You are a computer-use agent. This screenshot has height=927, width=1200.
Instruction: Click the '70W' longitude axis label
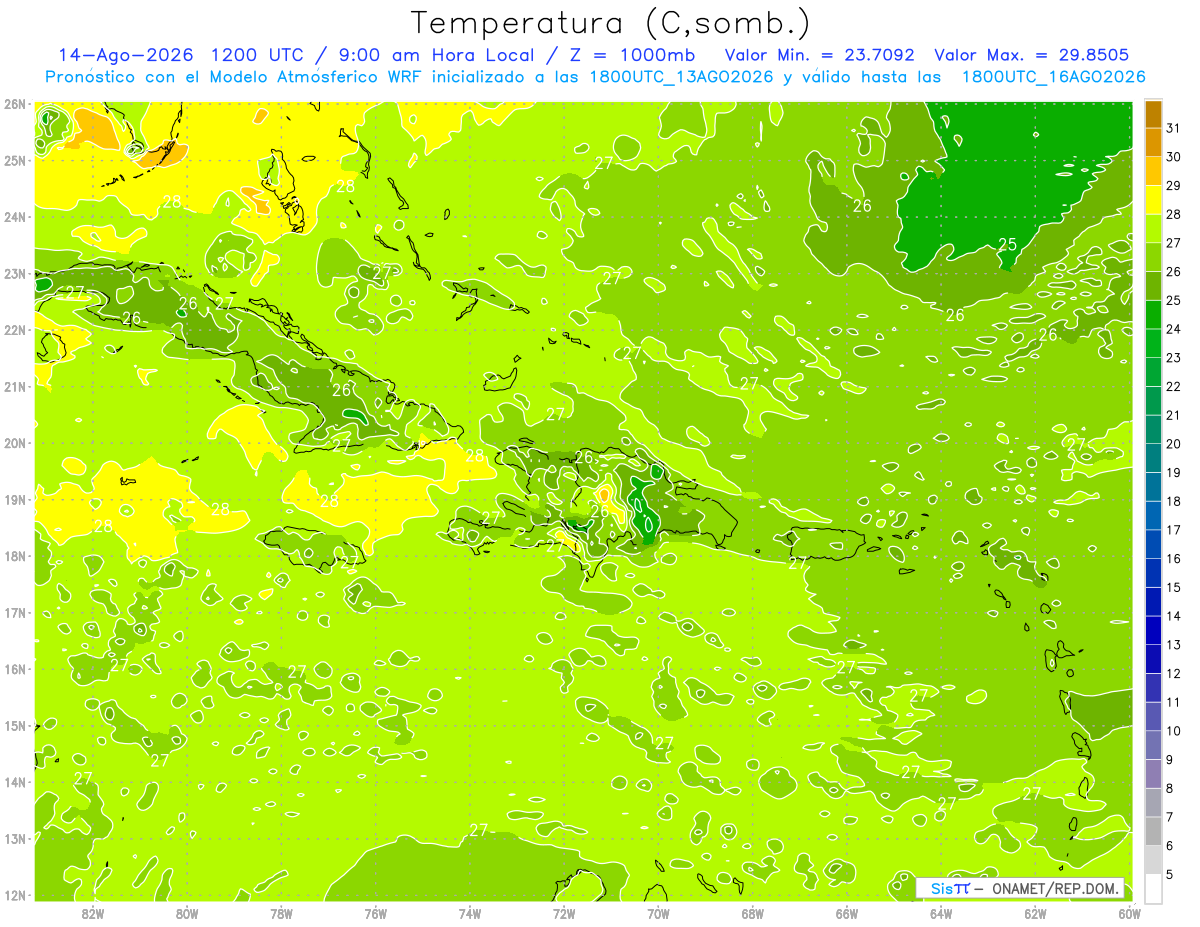pos(658,913)
